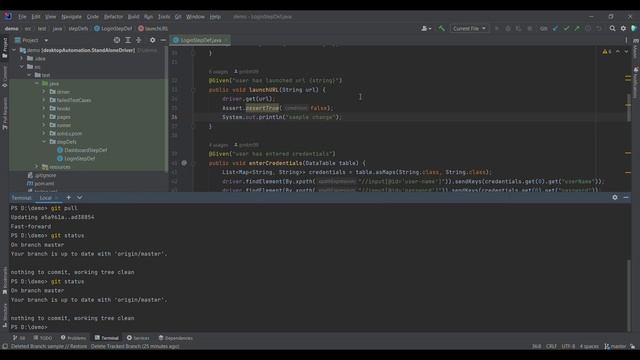Click the Git update project arrow icon
This screenshot has width=640, height=360.
pyautogui.click(x=555, y=29)
